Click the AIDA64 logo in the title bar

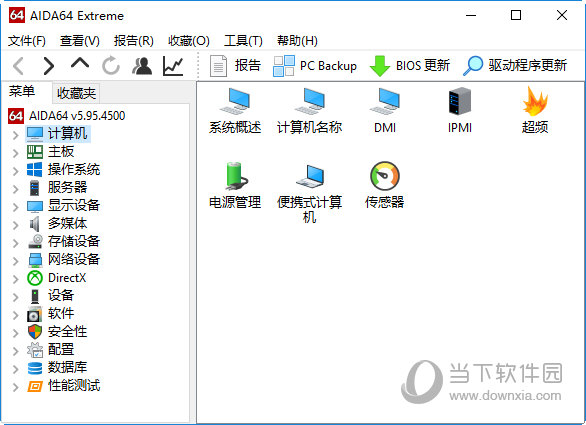17,15
